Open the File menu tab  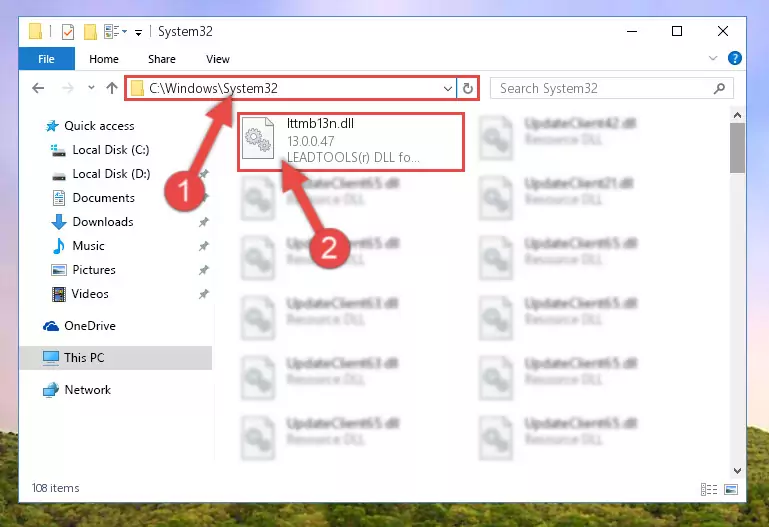(47, 59)
